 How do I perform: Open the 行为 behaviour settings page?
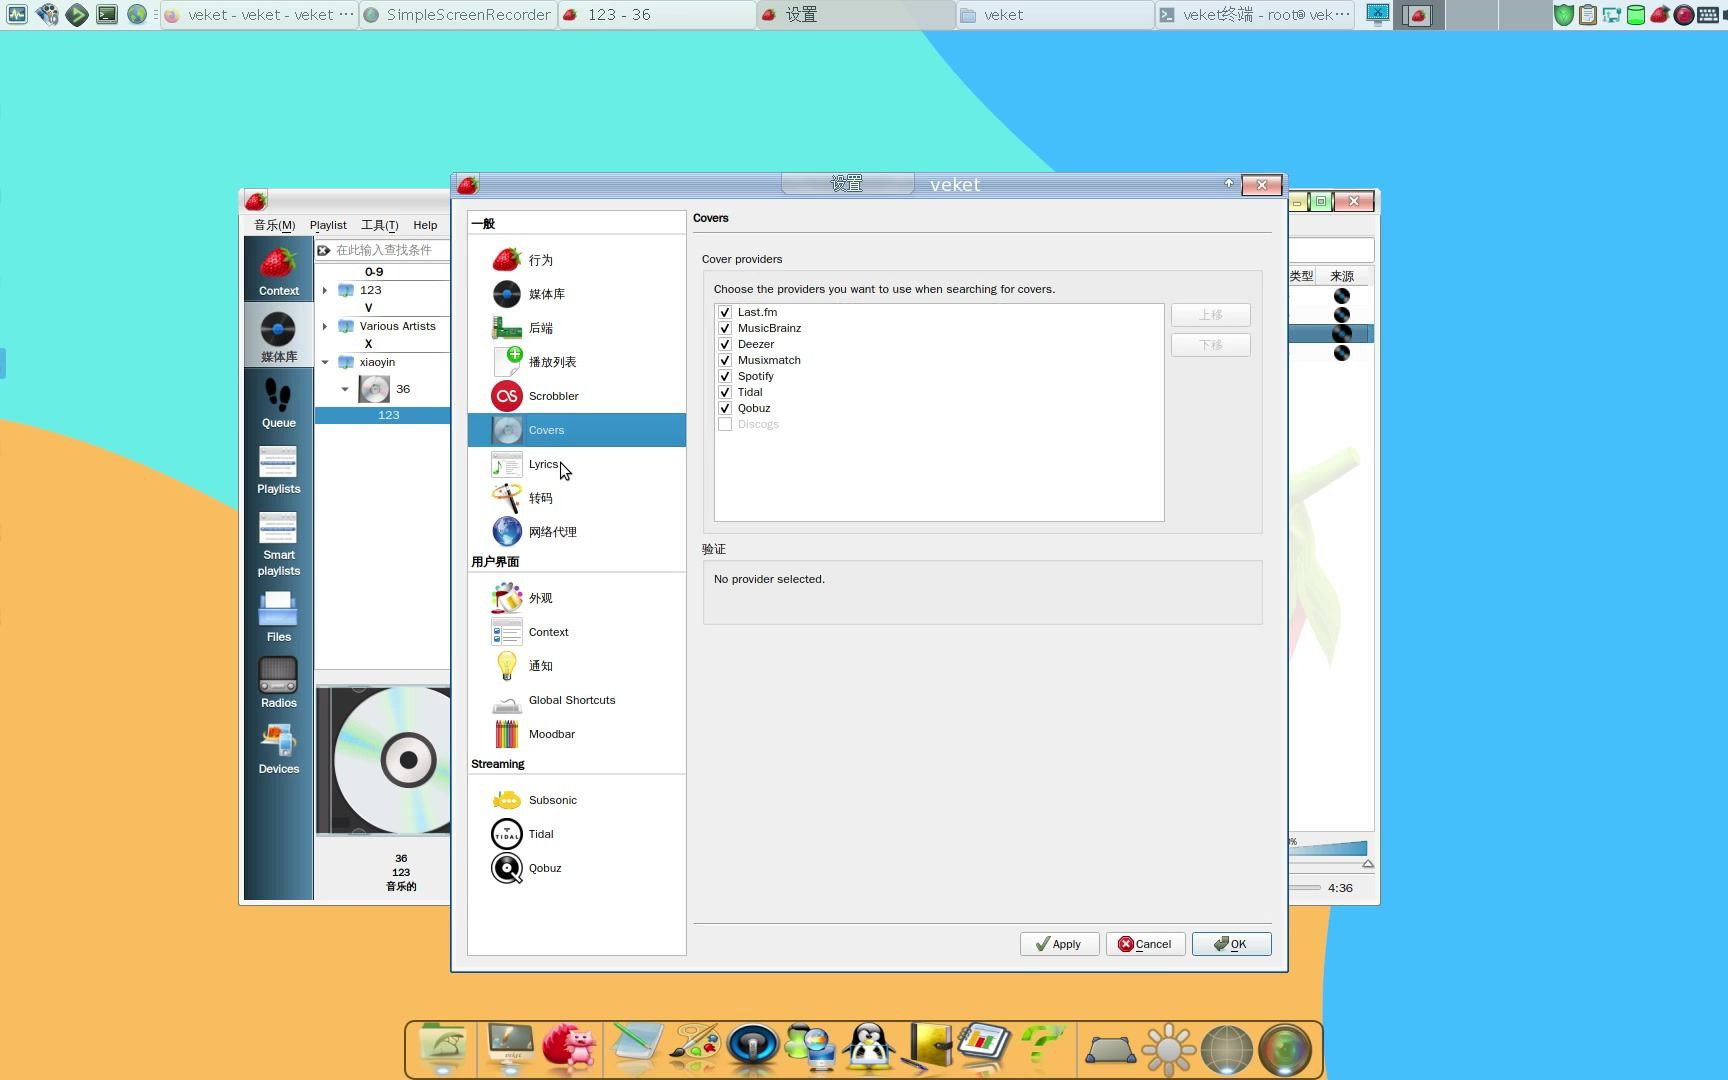pyautogui.click(x=576, y=260)
